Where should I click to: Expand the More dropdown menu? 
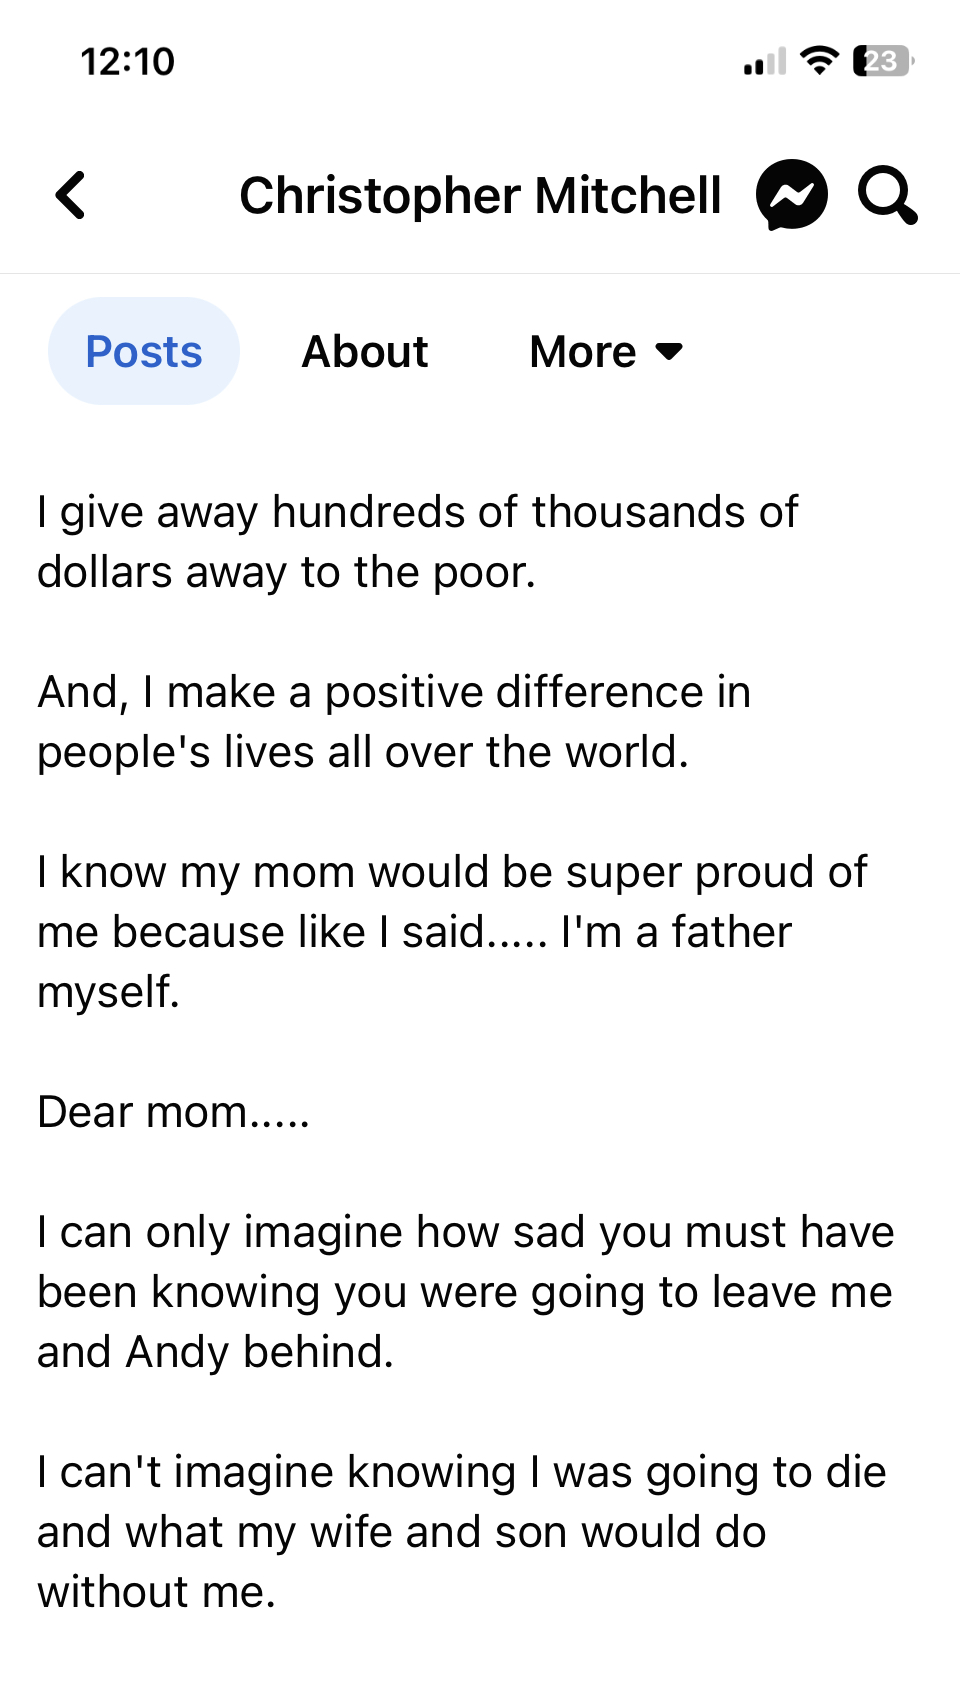click(606, 352)
